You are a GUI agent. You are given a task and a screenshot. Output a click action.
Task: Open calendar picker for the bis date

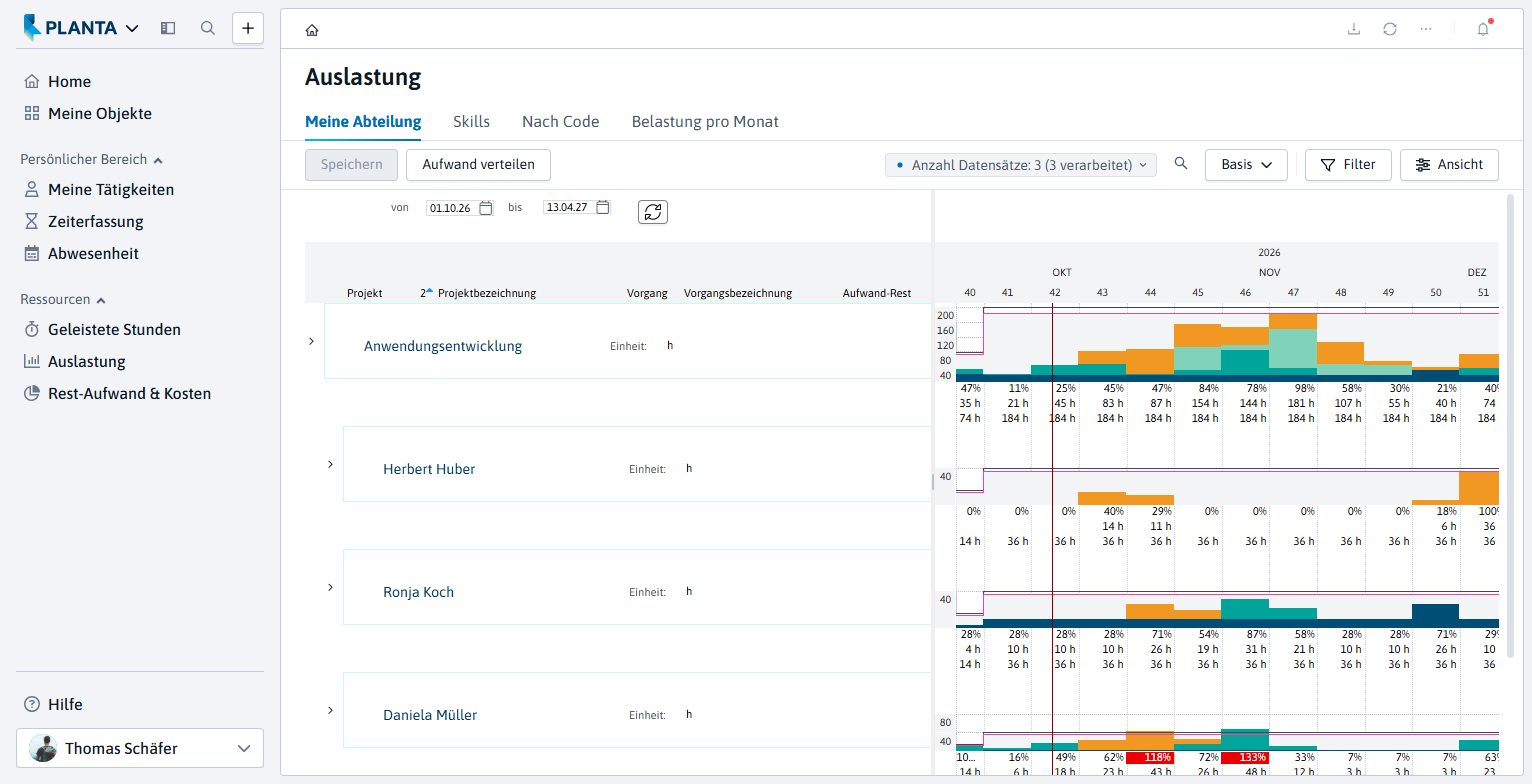point(603,208)
